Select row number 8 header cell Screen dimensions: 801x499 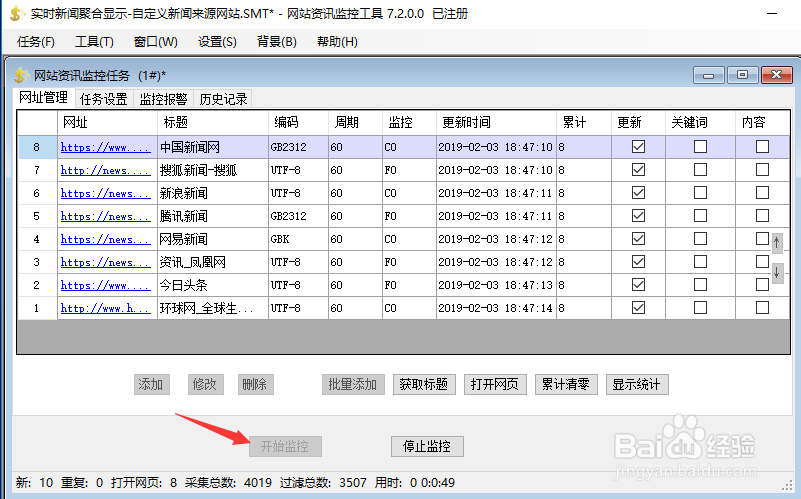coord(37,147)
